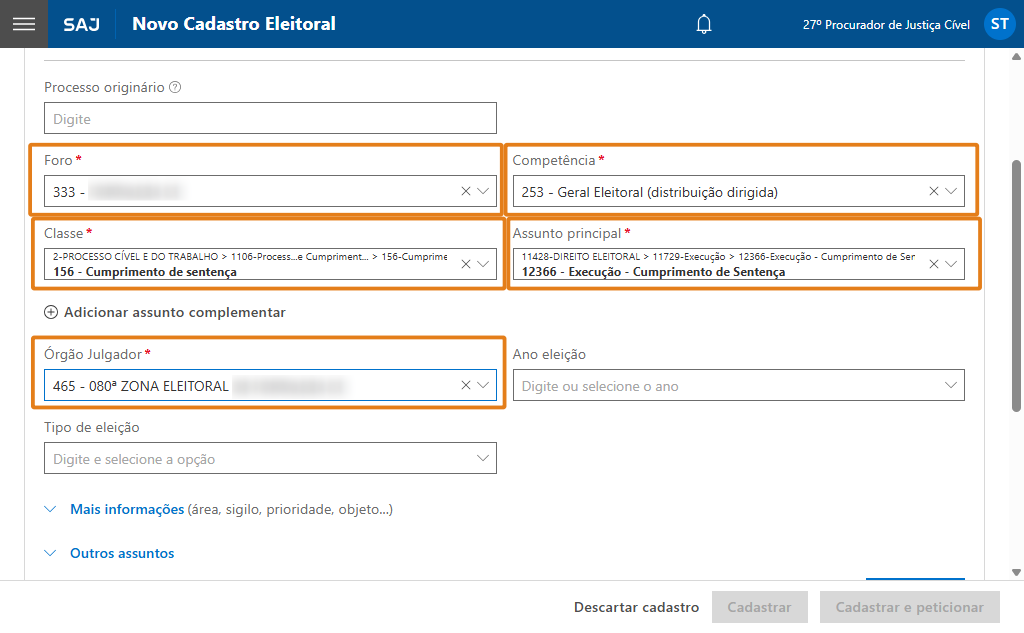Clear the Assunto principal selection

click(x=934, y=264)
